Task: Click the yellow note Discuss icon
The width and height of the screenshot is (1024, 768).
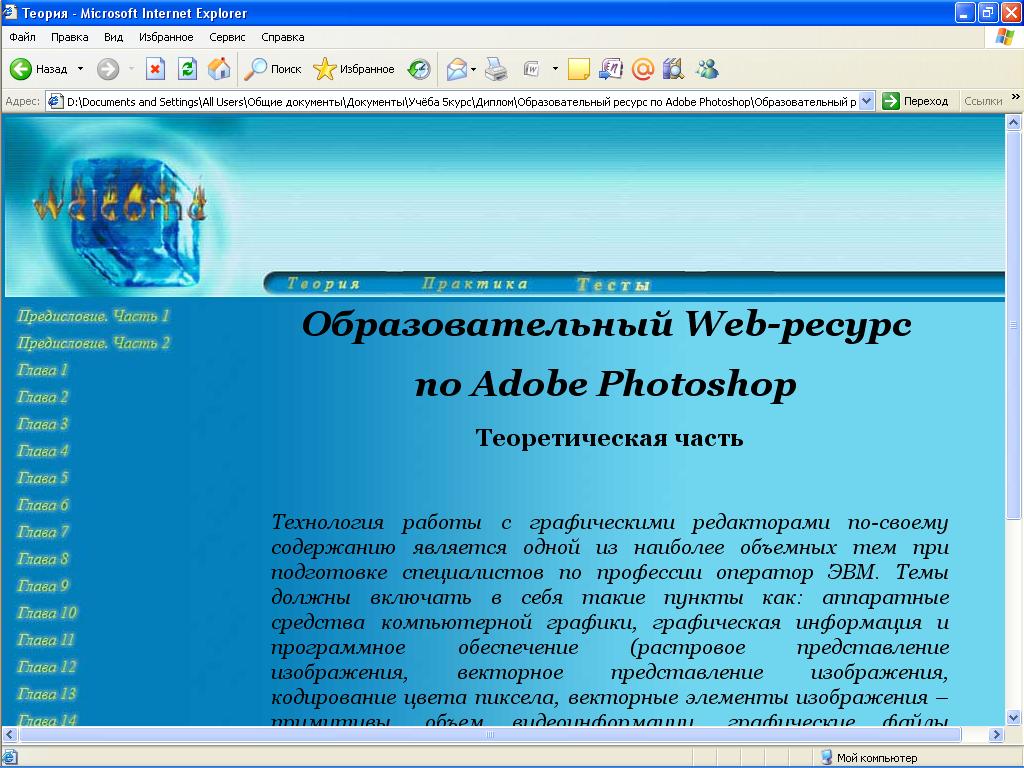Action: pos(579,69)
